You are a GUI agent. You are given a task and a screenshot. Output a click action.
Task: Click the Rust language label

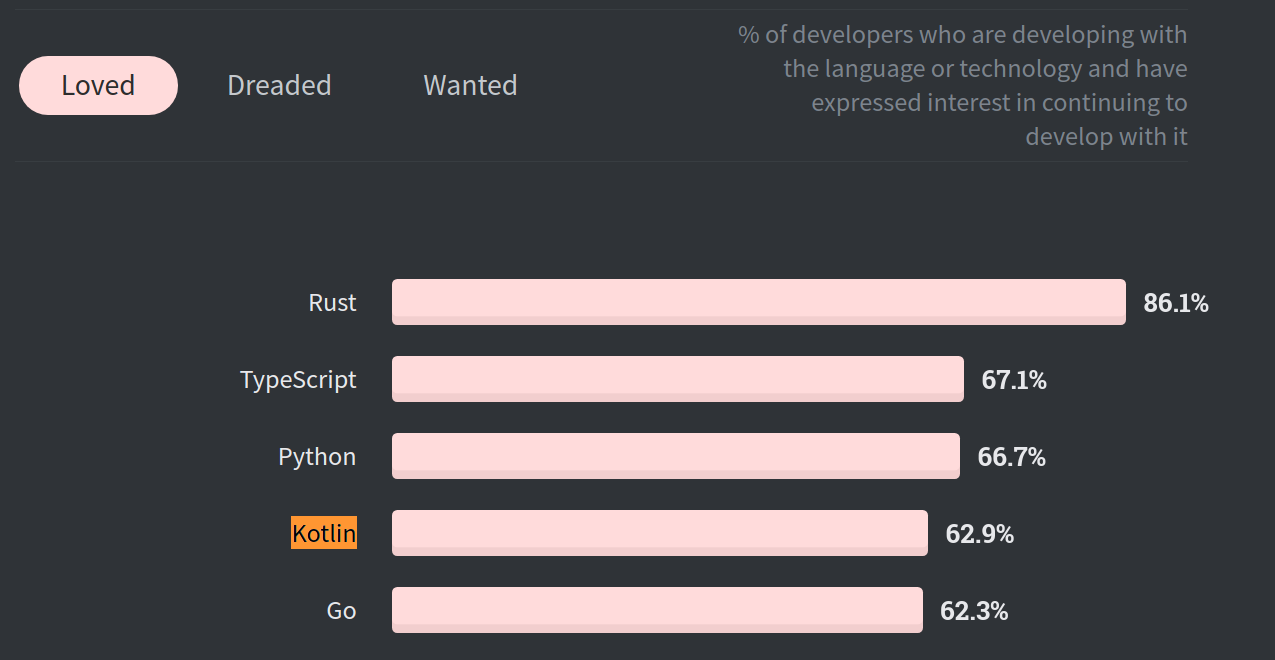pos(332,303)
